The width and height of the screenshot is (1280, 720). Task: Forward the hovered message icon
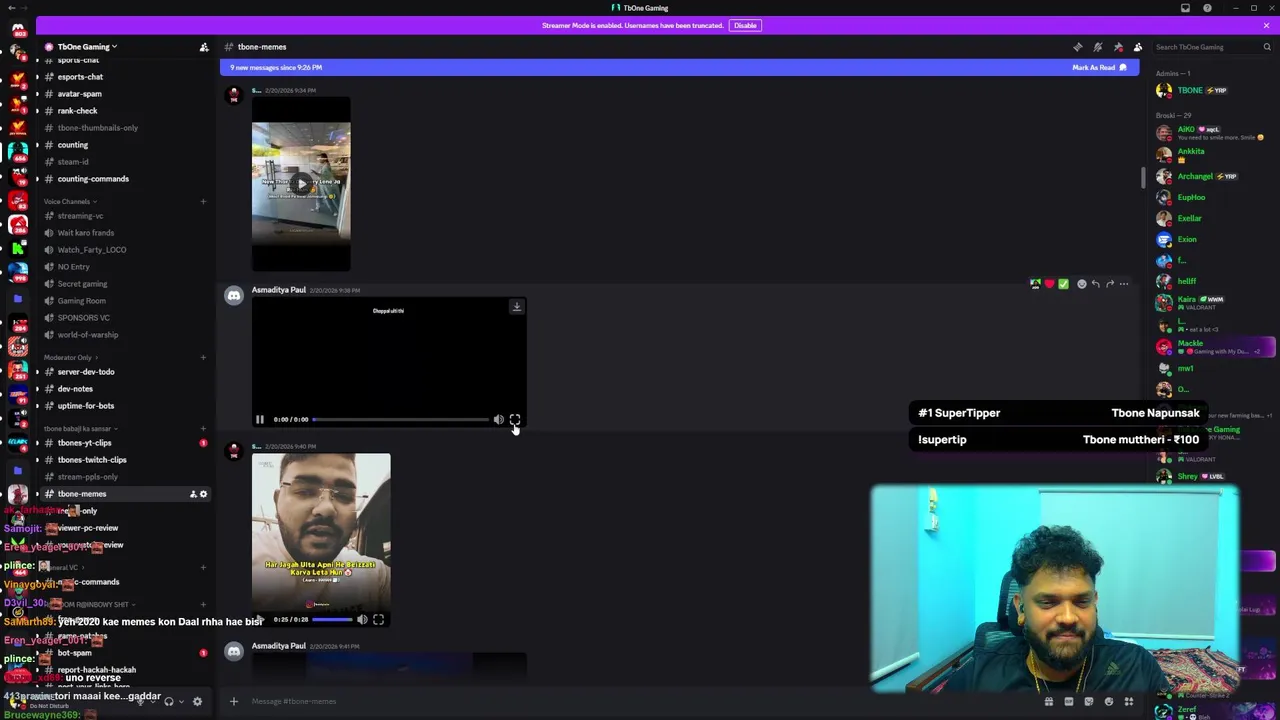pos(1110,284)
